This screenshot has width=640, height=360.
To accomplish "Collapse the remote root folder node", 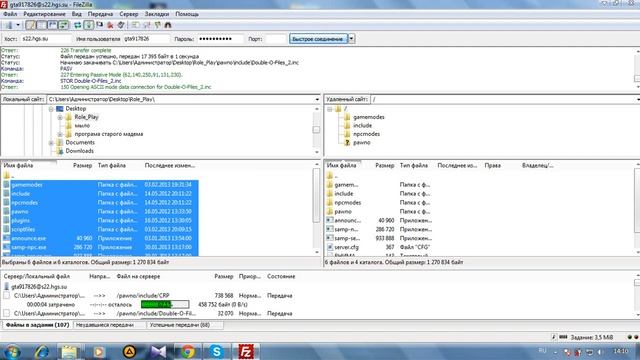I will pyautogui.click(x=329, y=109).
